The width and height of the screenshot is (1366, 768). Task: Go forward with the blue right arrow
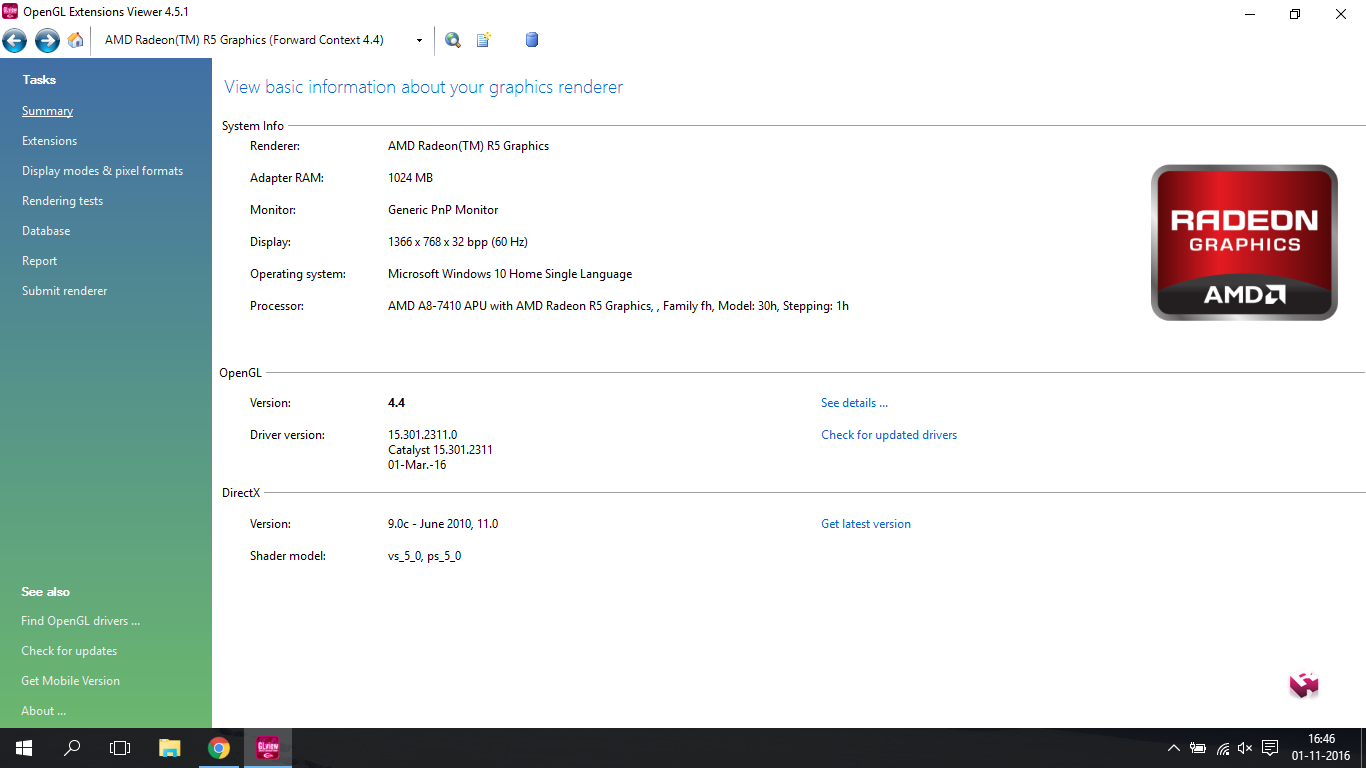(x=47, y=40)
